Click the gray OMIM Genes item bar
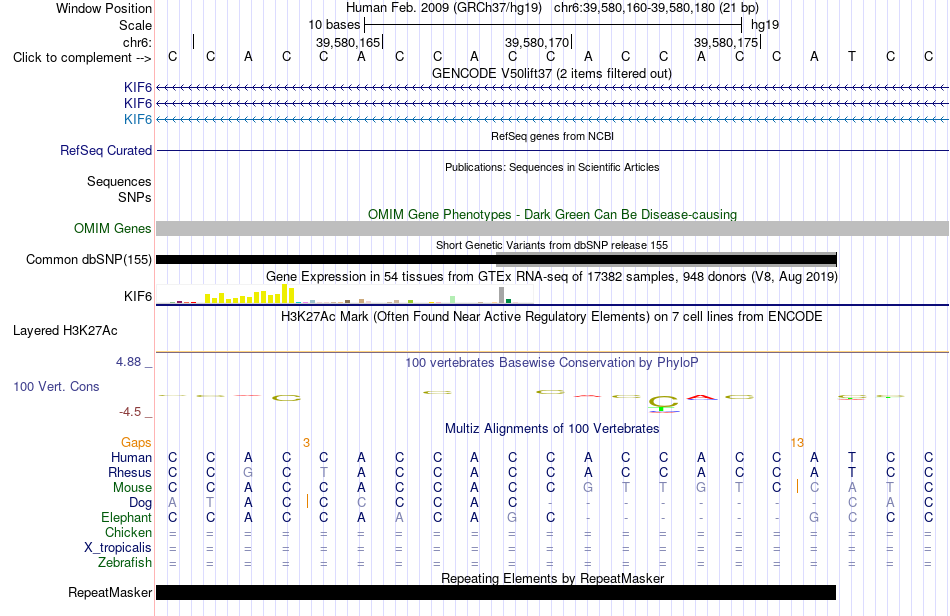 coord(552,228)
